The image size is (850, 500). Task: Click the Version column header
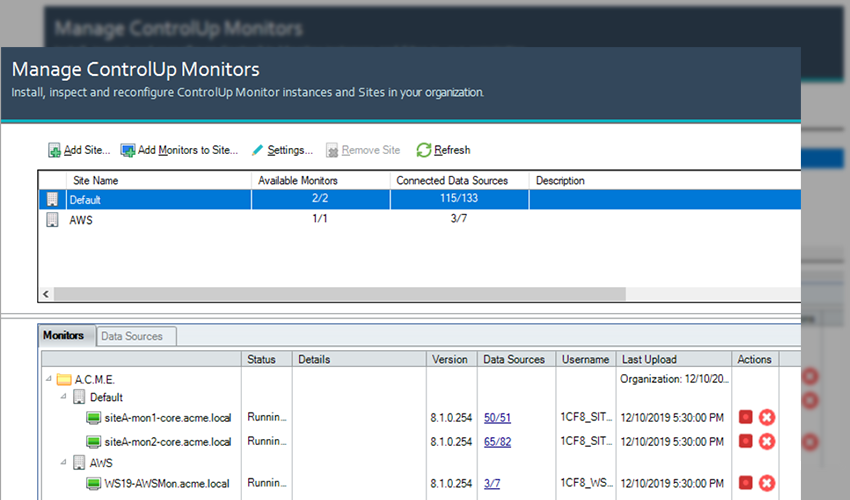tap(451, 359)
